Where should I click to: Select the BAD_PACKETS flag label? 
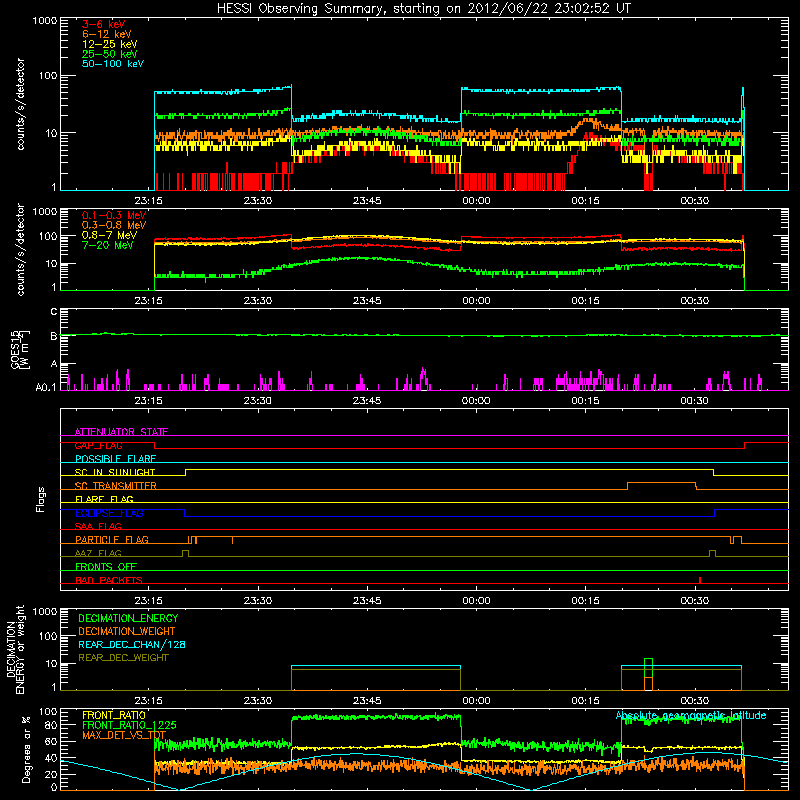(x=109, y=580)
